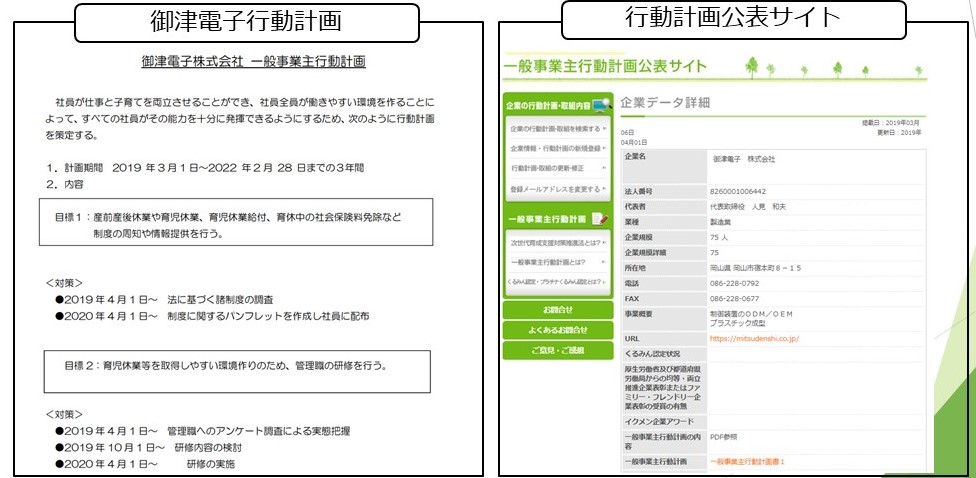Open 登録メールアドレスを変更する menu item
Viewport: 976px width, 478px height.
click(x=558, y=189)
